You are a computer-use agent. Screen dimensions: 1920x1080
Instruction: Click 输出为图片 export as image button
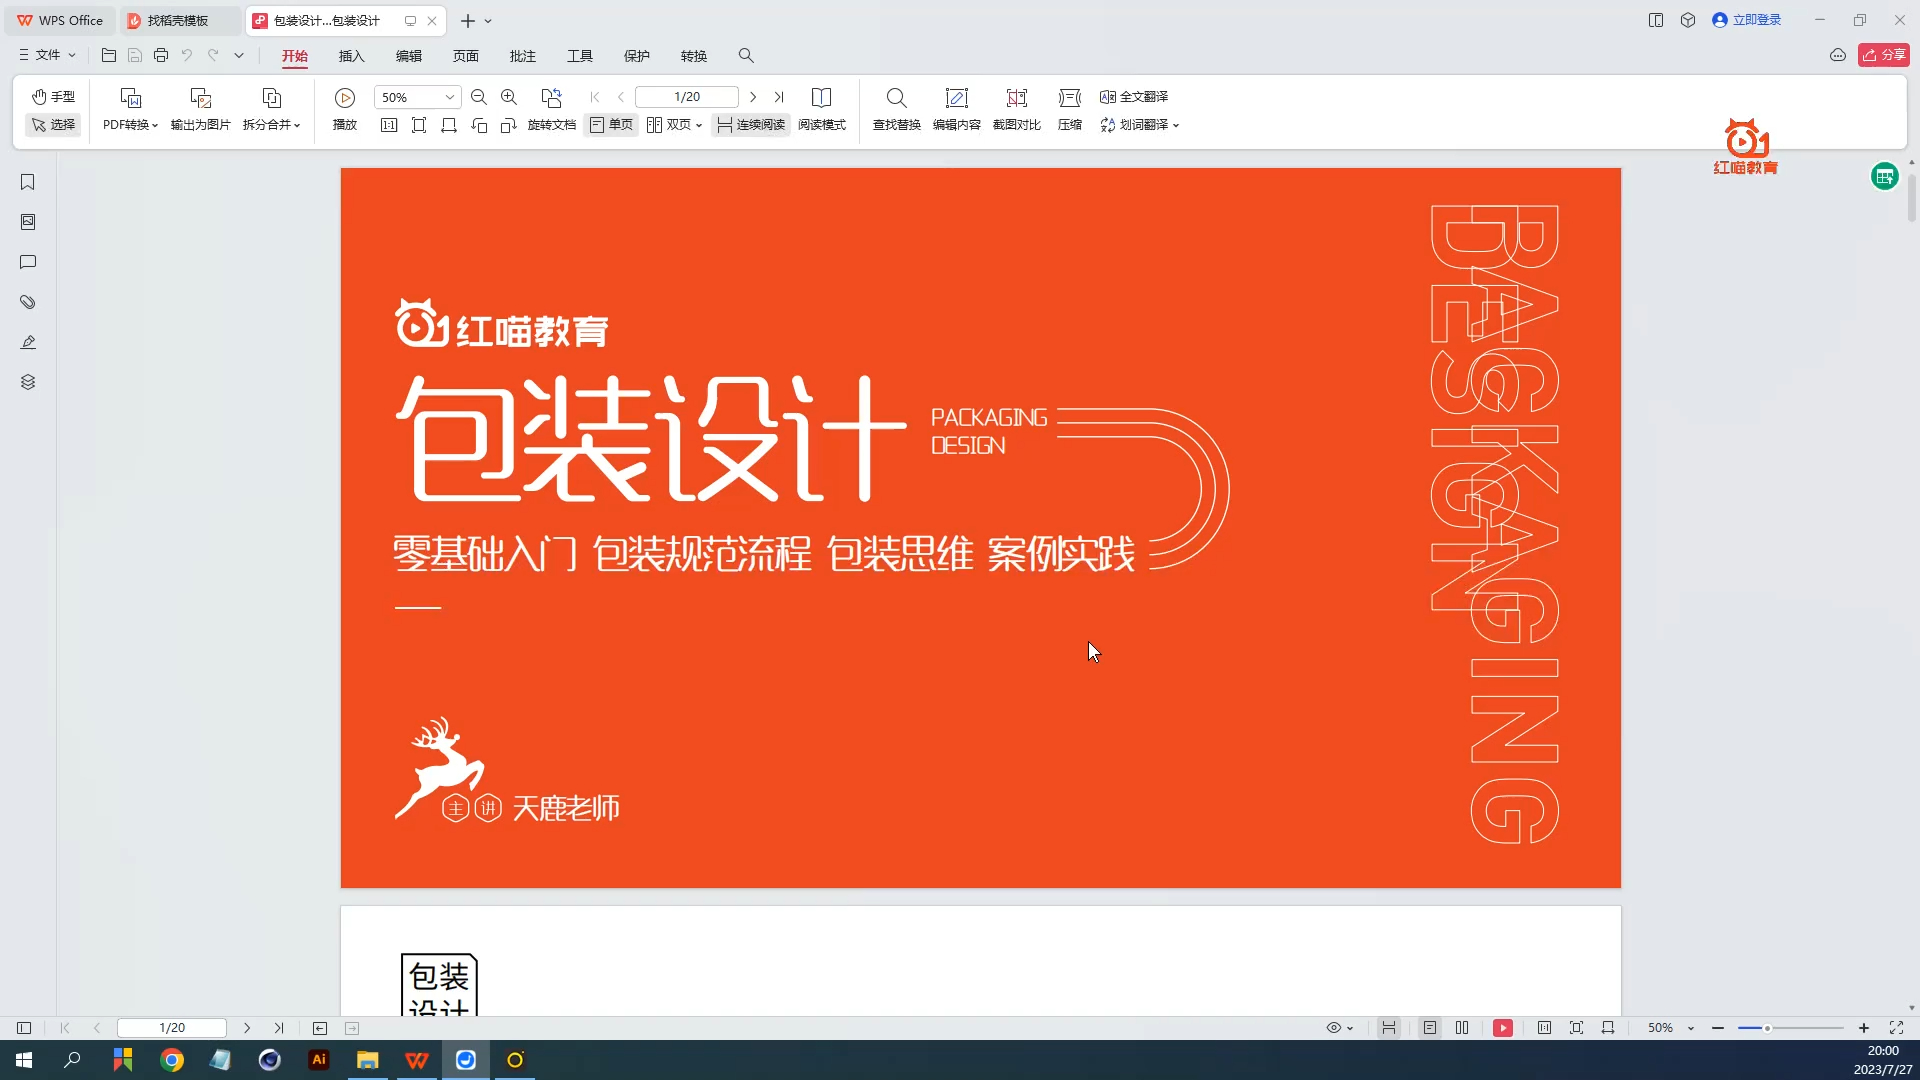[201, 110]
